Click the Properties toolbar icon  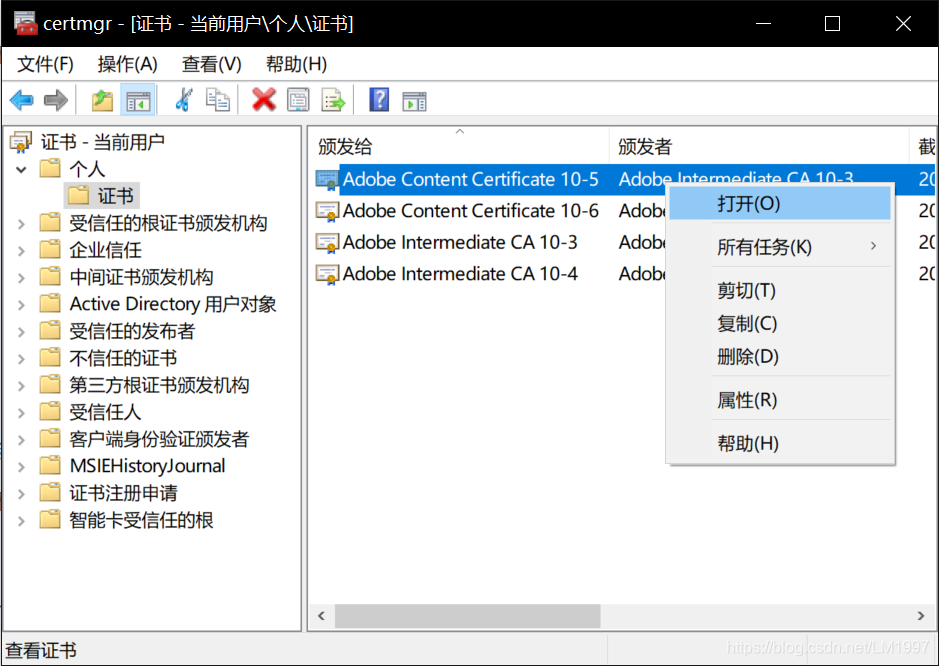coord(298,100)
